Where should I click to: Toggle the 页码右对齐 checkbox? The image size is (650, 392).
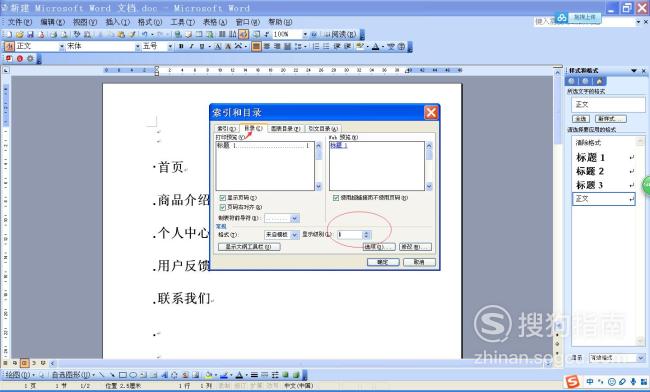click(223, 207)
